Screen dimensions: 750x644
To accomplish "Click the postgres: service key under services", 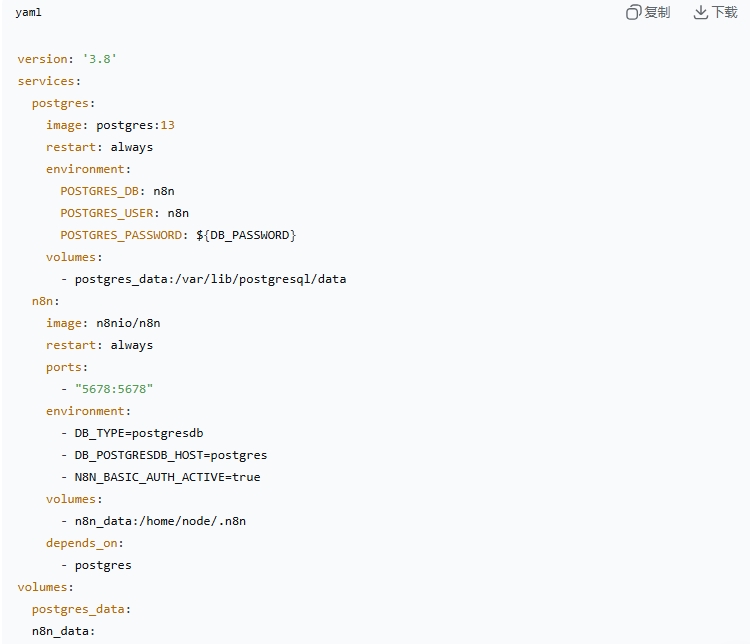I will tap(63, 103).
